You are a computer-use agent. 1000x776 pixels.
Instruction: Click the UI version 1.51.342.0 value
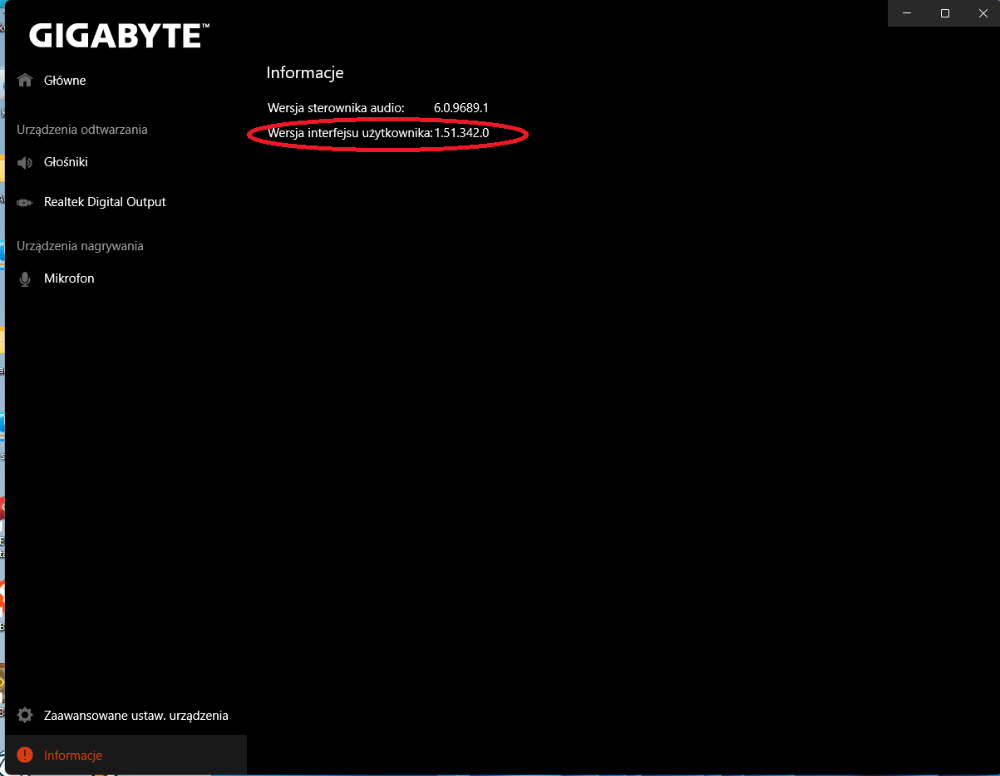(461, 132)
